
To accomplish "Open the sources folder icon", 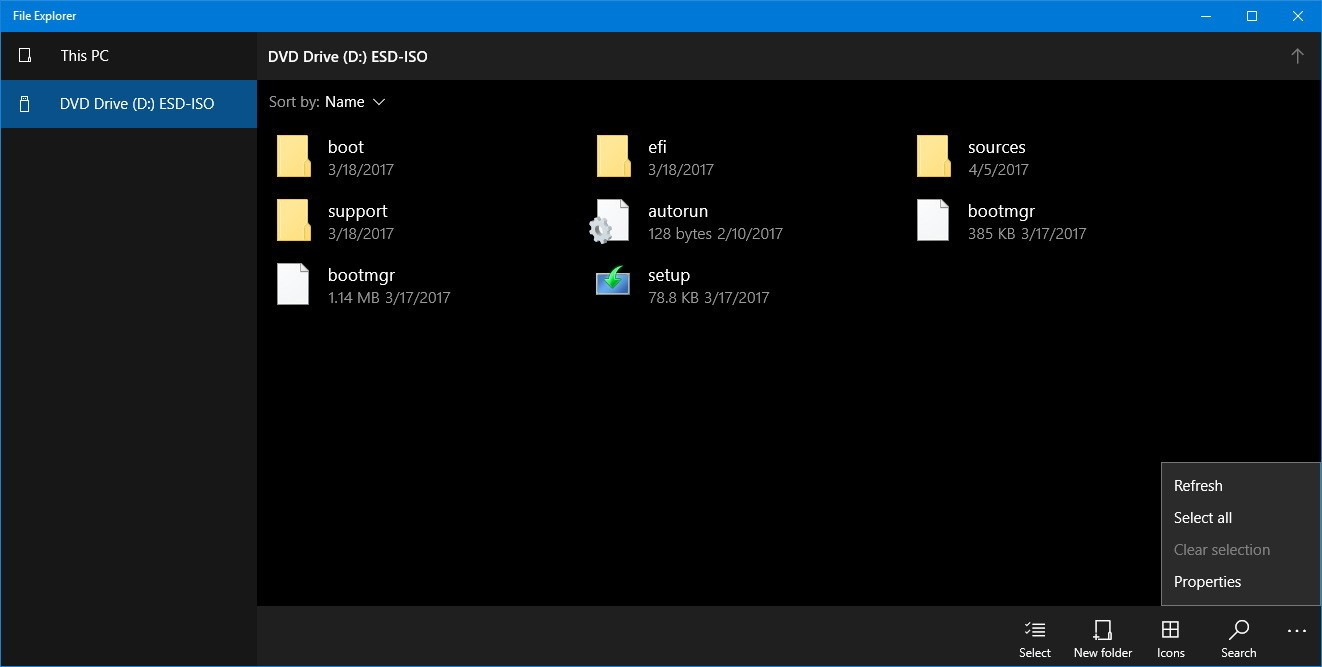I will 933,157.
